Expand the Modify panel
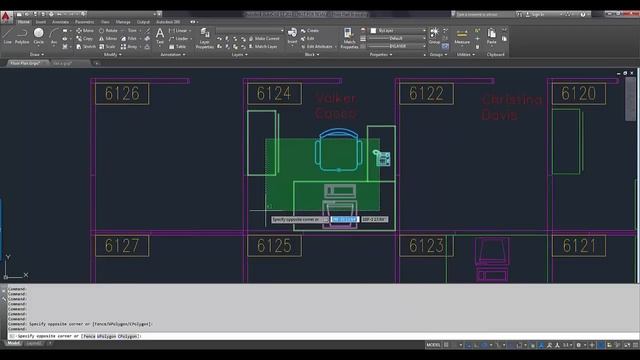 [113, 54]
